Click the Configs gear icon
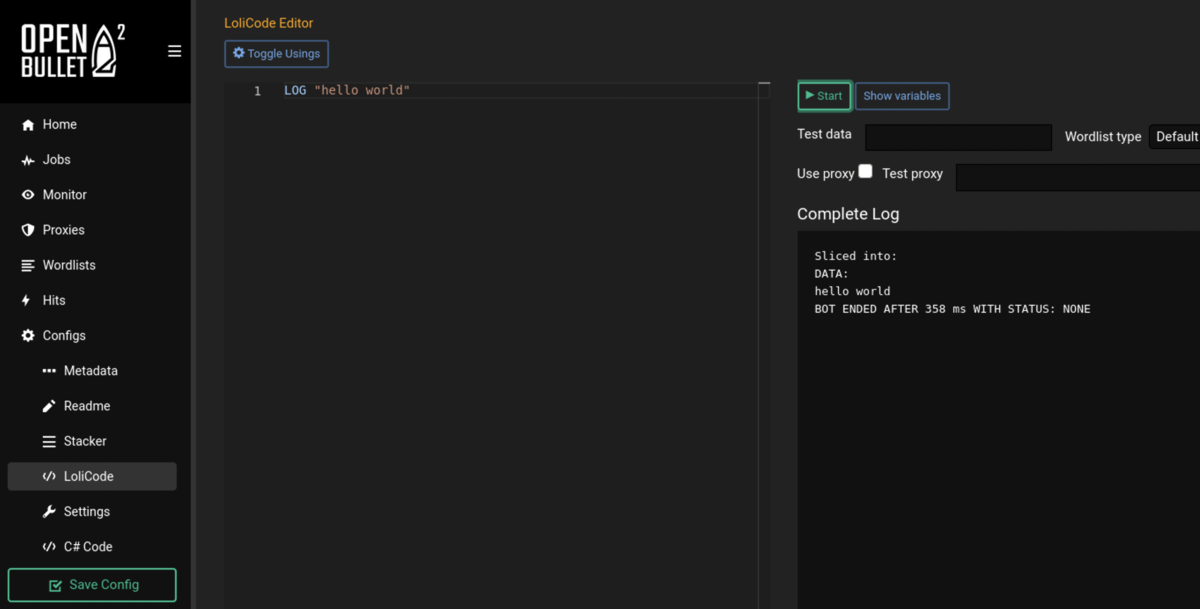 coord(28,336)
